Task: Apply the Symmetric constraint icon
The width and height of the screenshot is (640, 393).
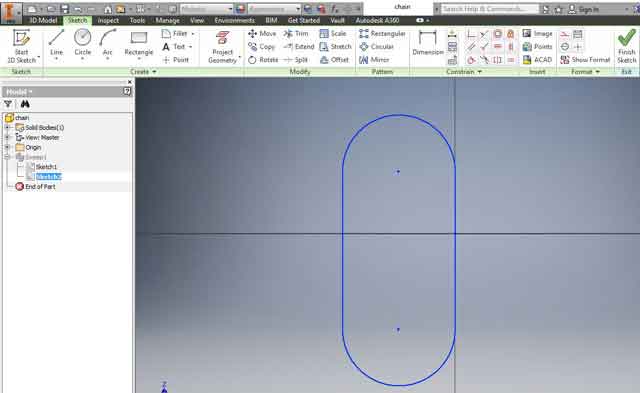Action: (497, 60)
